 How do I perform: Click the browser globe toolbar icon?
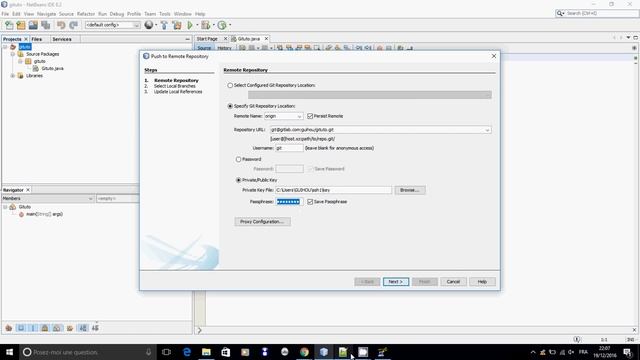(x=149, y=25)
